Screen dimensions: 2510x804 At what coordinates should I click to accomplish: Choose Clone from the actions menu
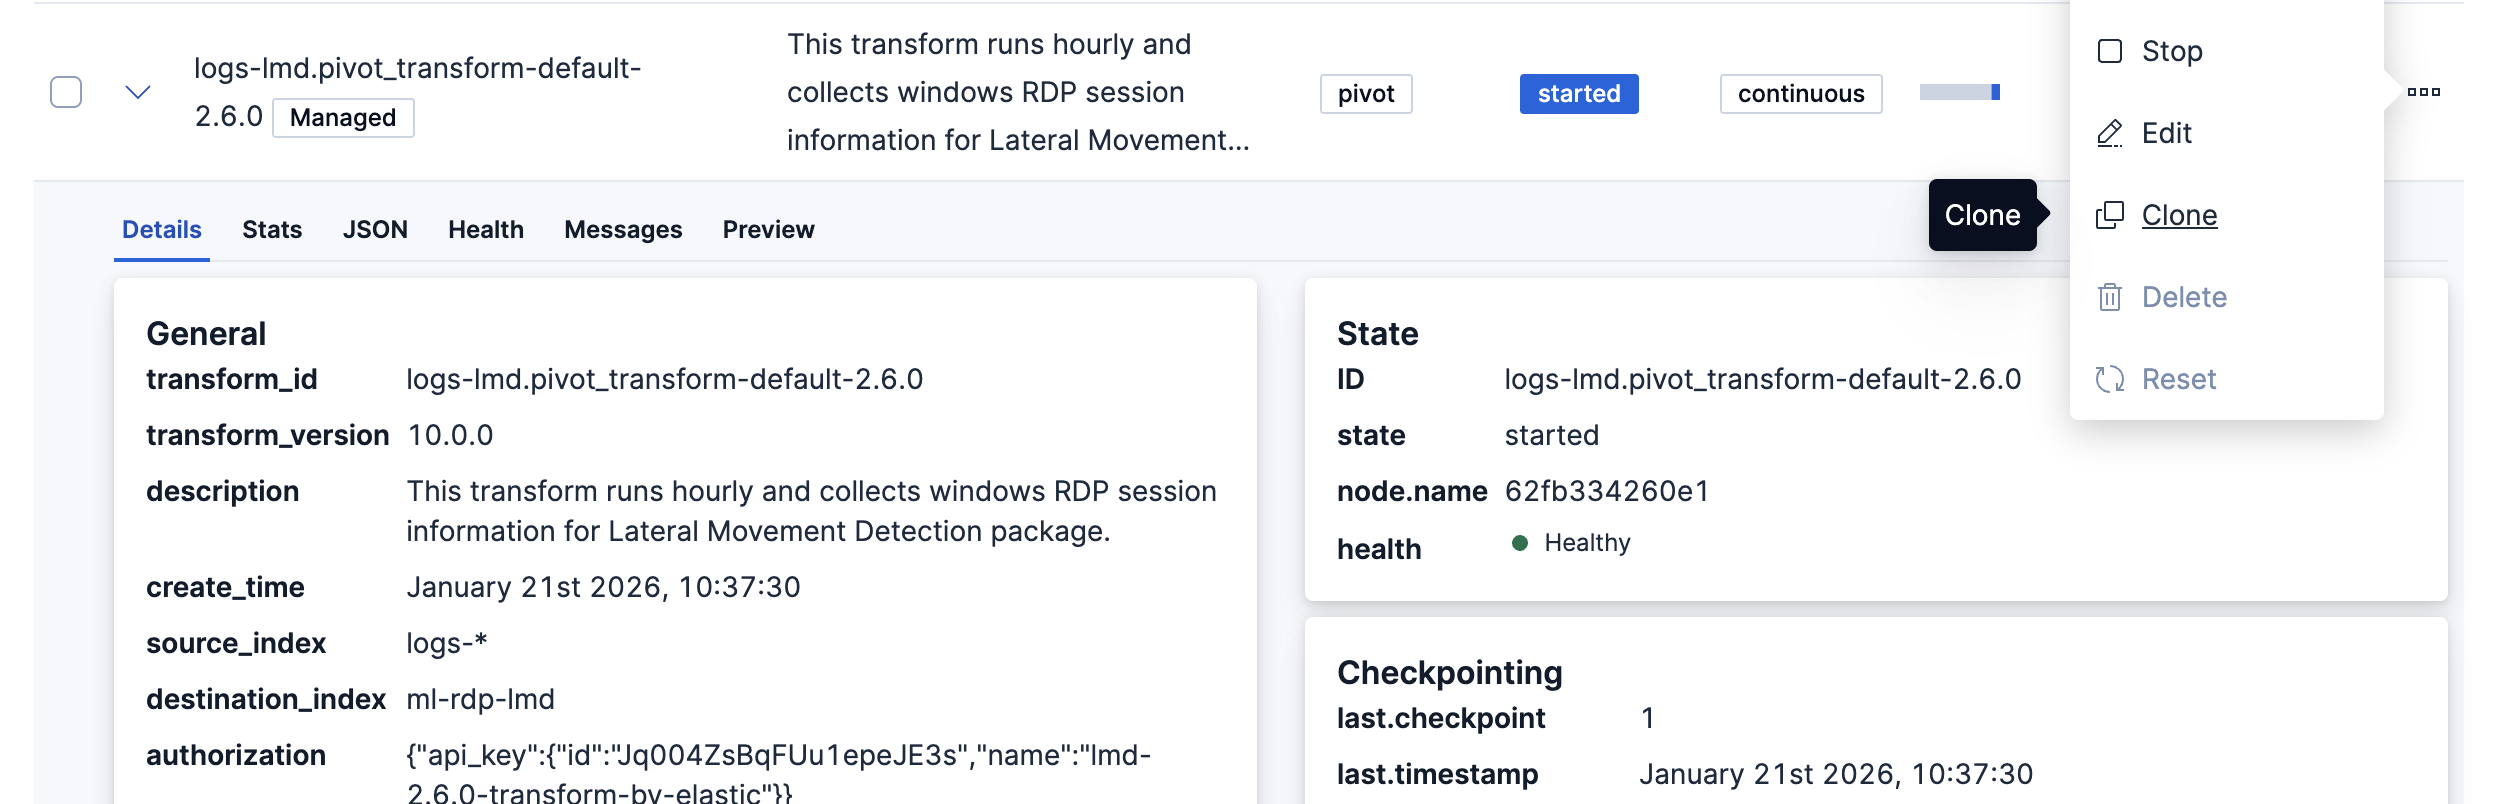pos(2179,215)
